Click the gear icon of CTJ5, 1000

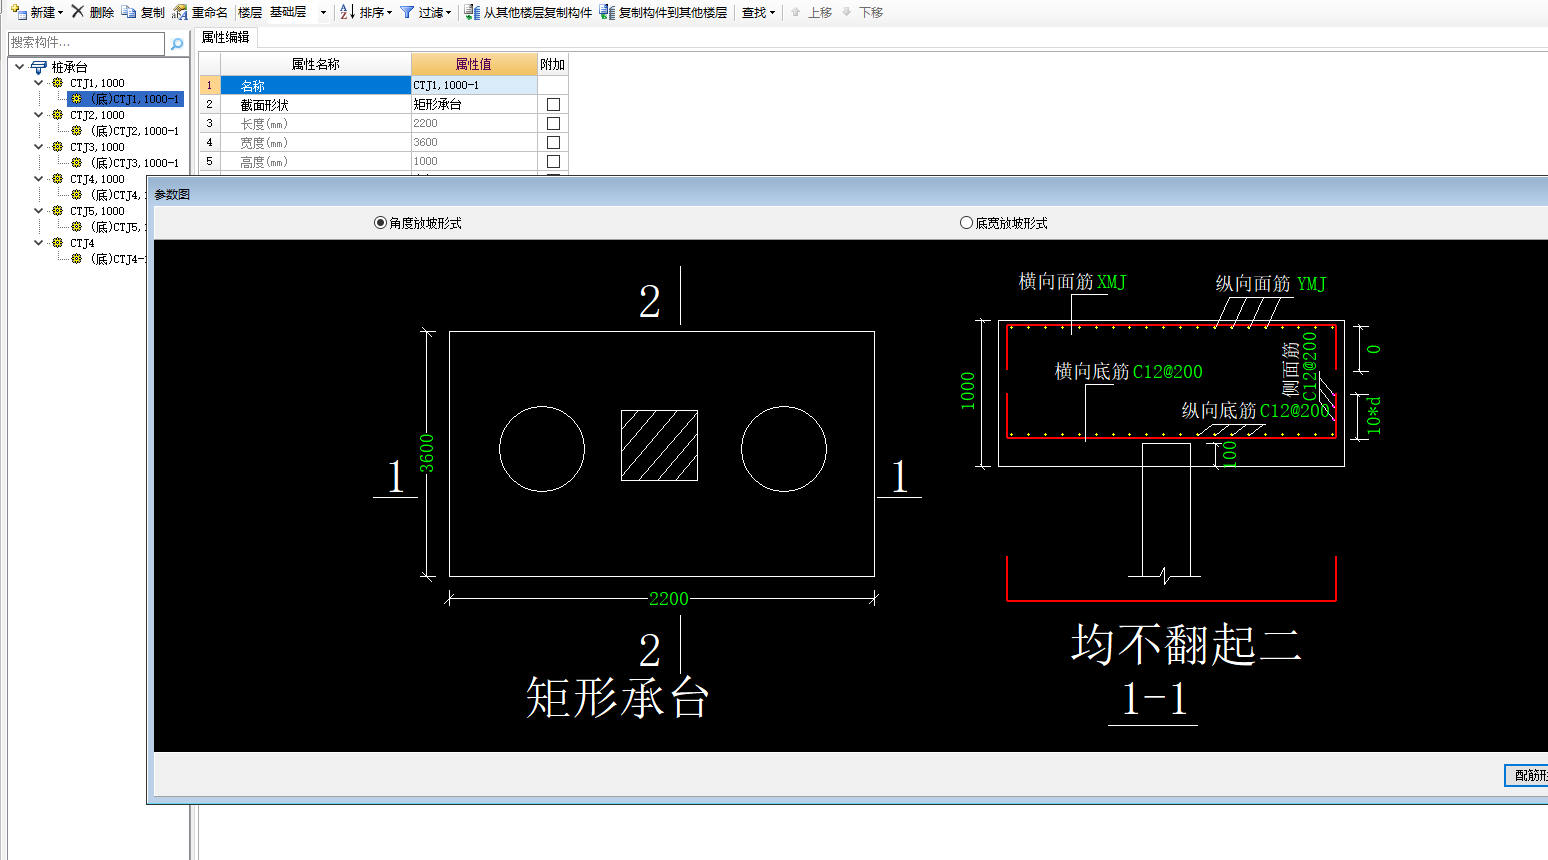point(57,211)
